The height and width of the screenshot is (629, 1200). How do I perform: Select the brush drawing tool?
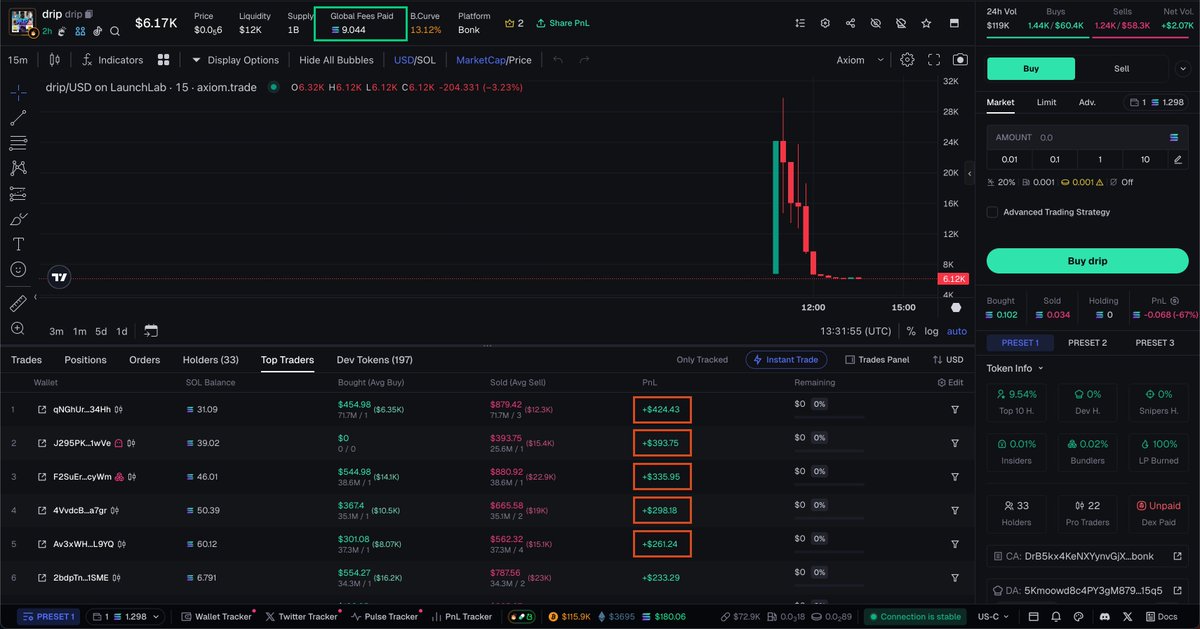point(18,219)
